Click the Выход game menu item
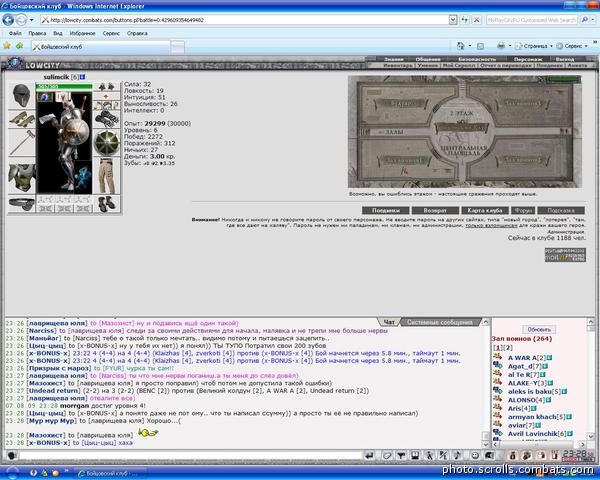The image size is (600, 480). pos(565,59)
